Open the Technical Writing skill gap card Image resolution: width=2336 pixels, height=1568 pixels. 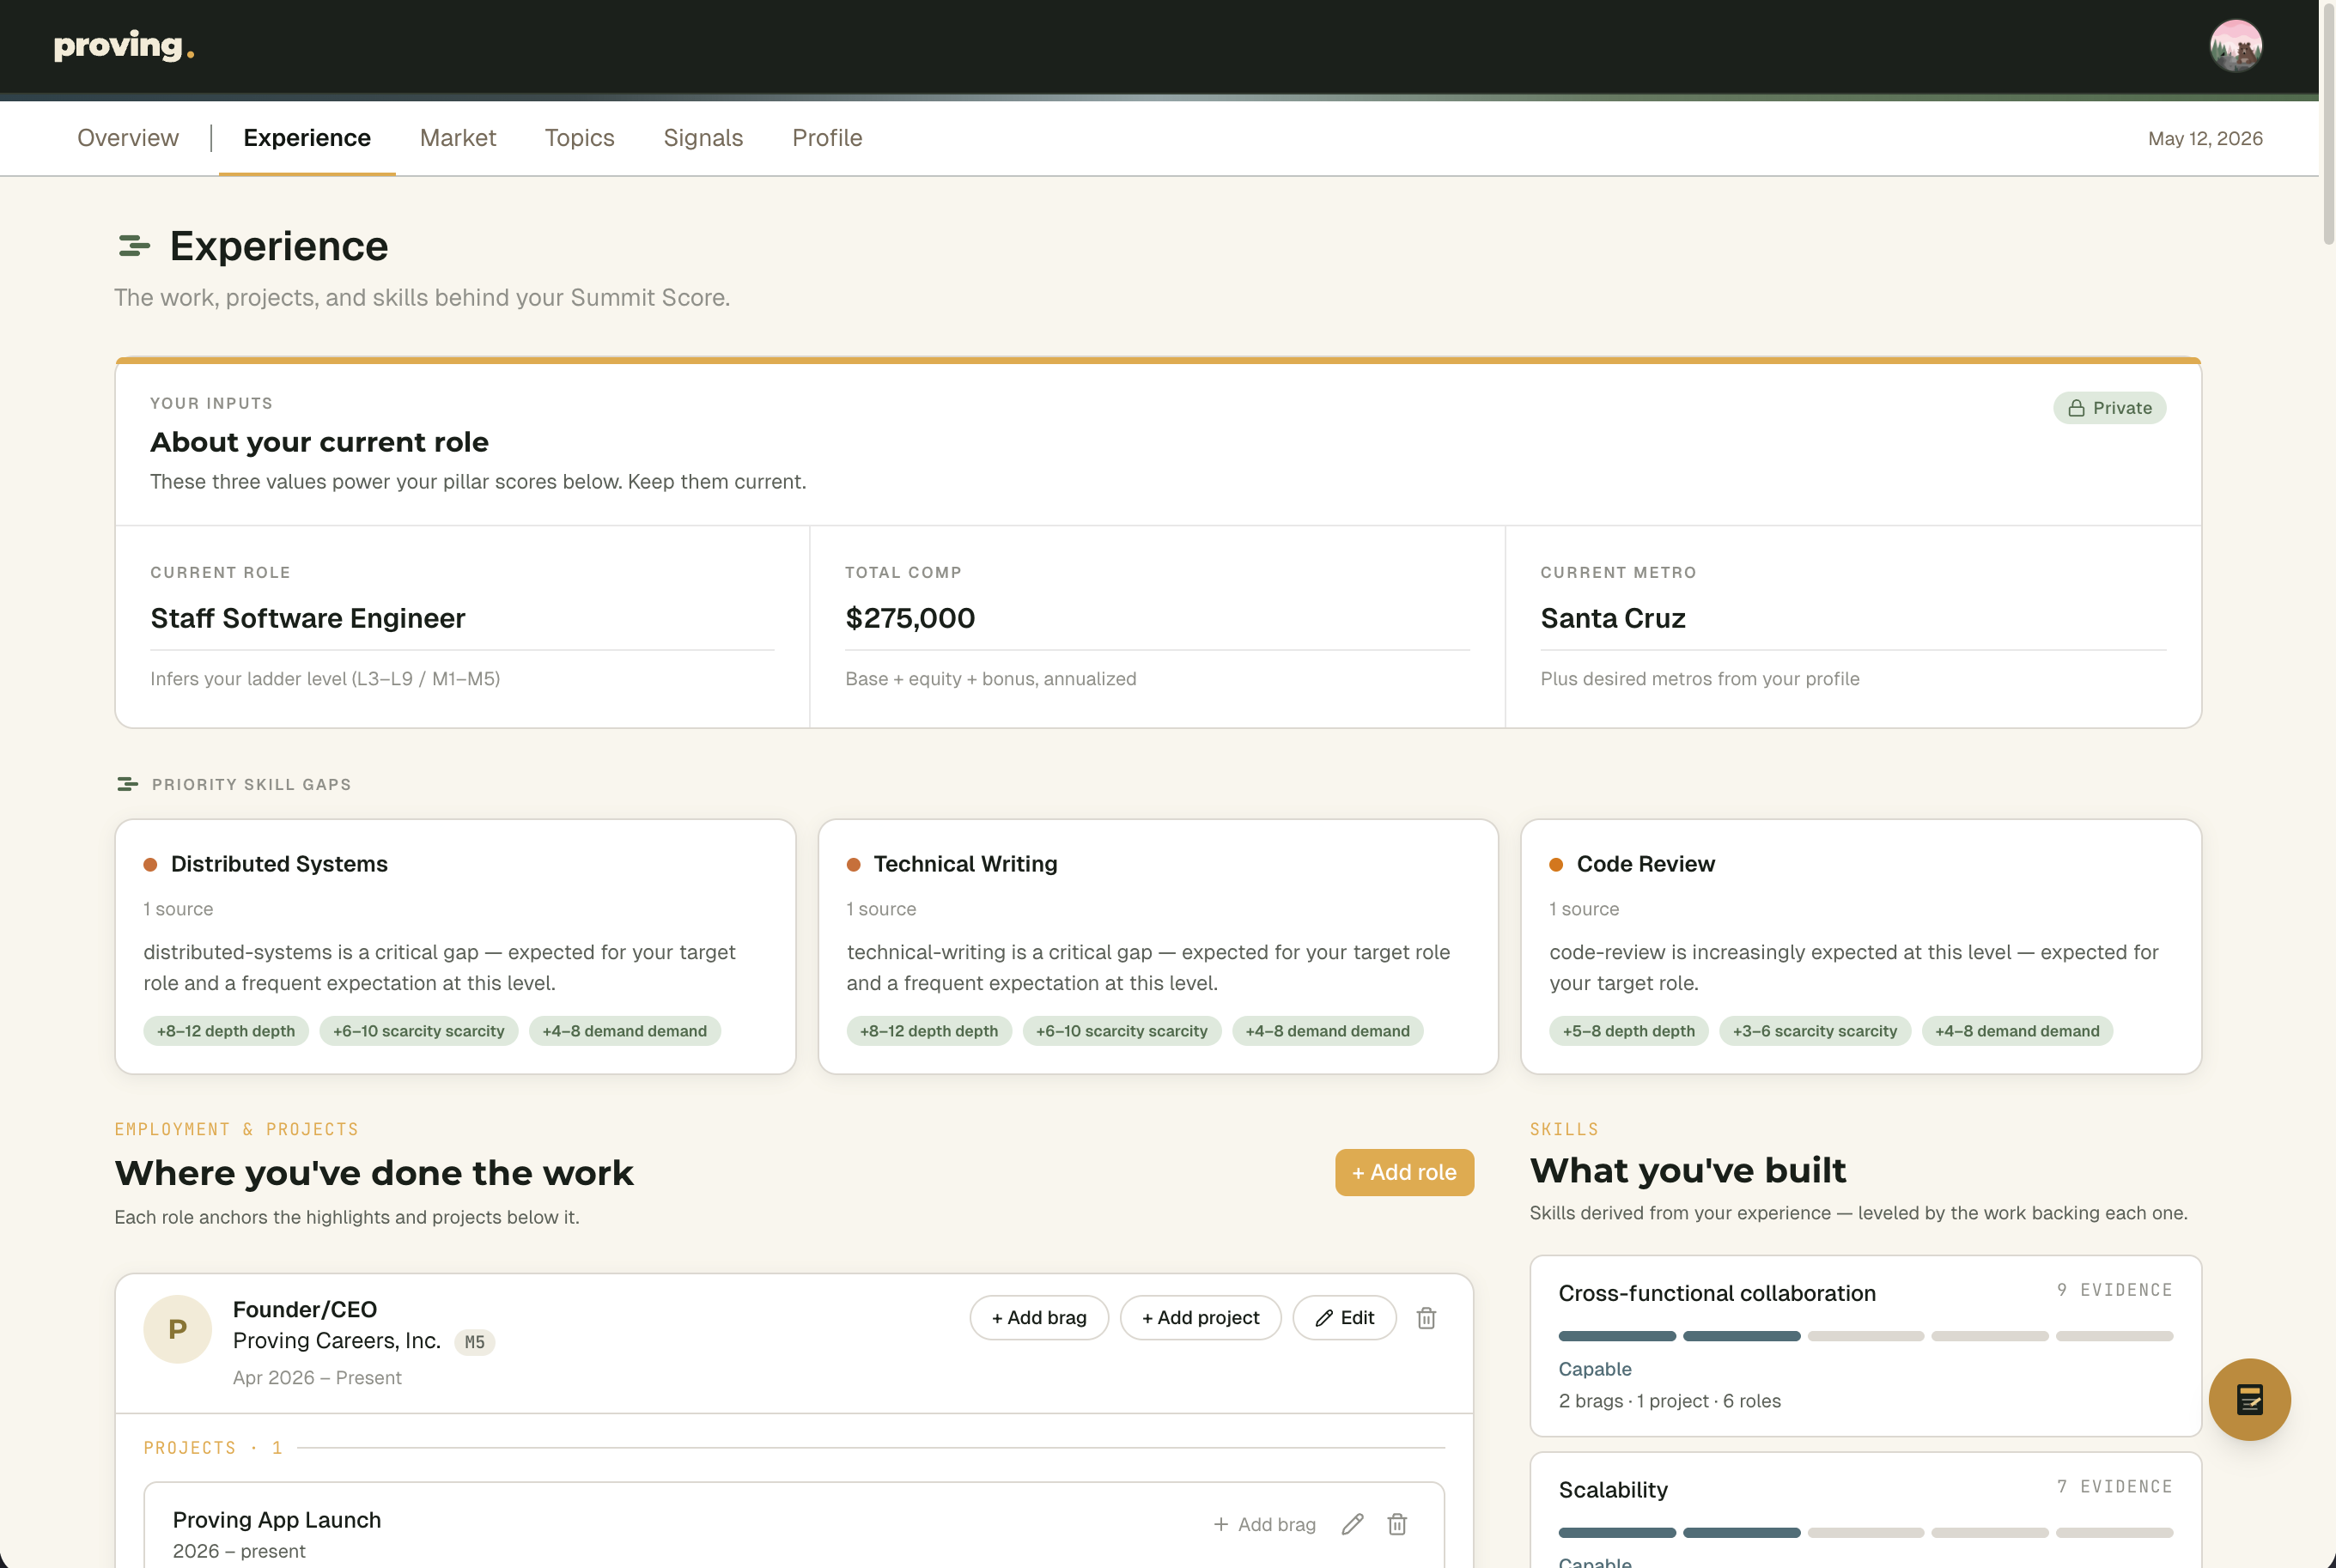(x=1158, y=946)
